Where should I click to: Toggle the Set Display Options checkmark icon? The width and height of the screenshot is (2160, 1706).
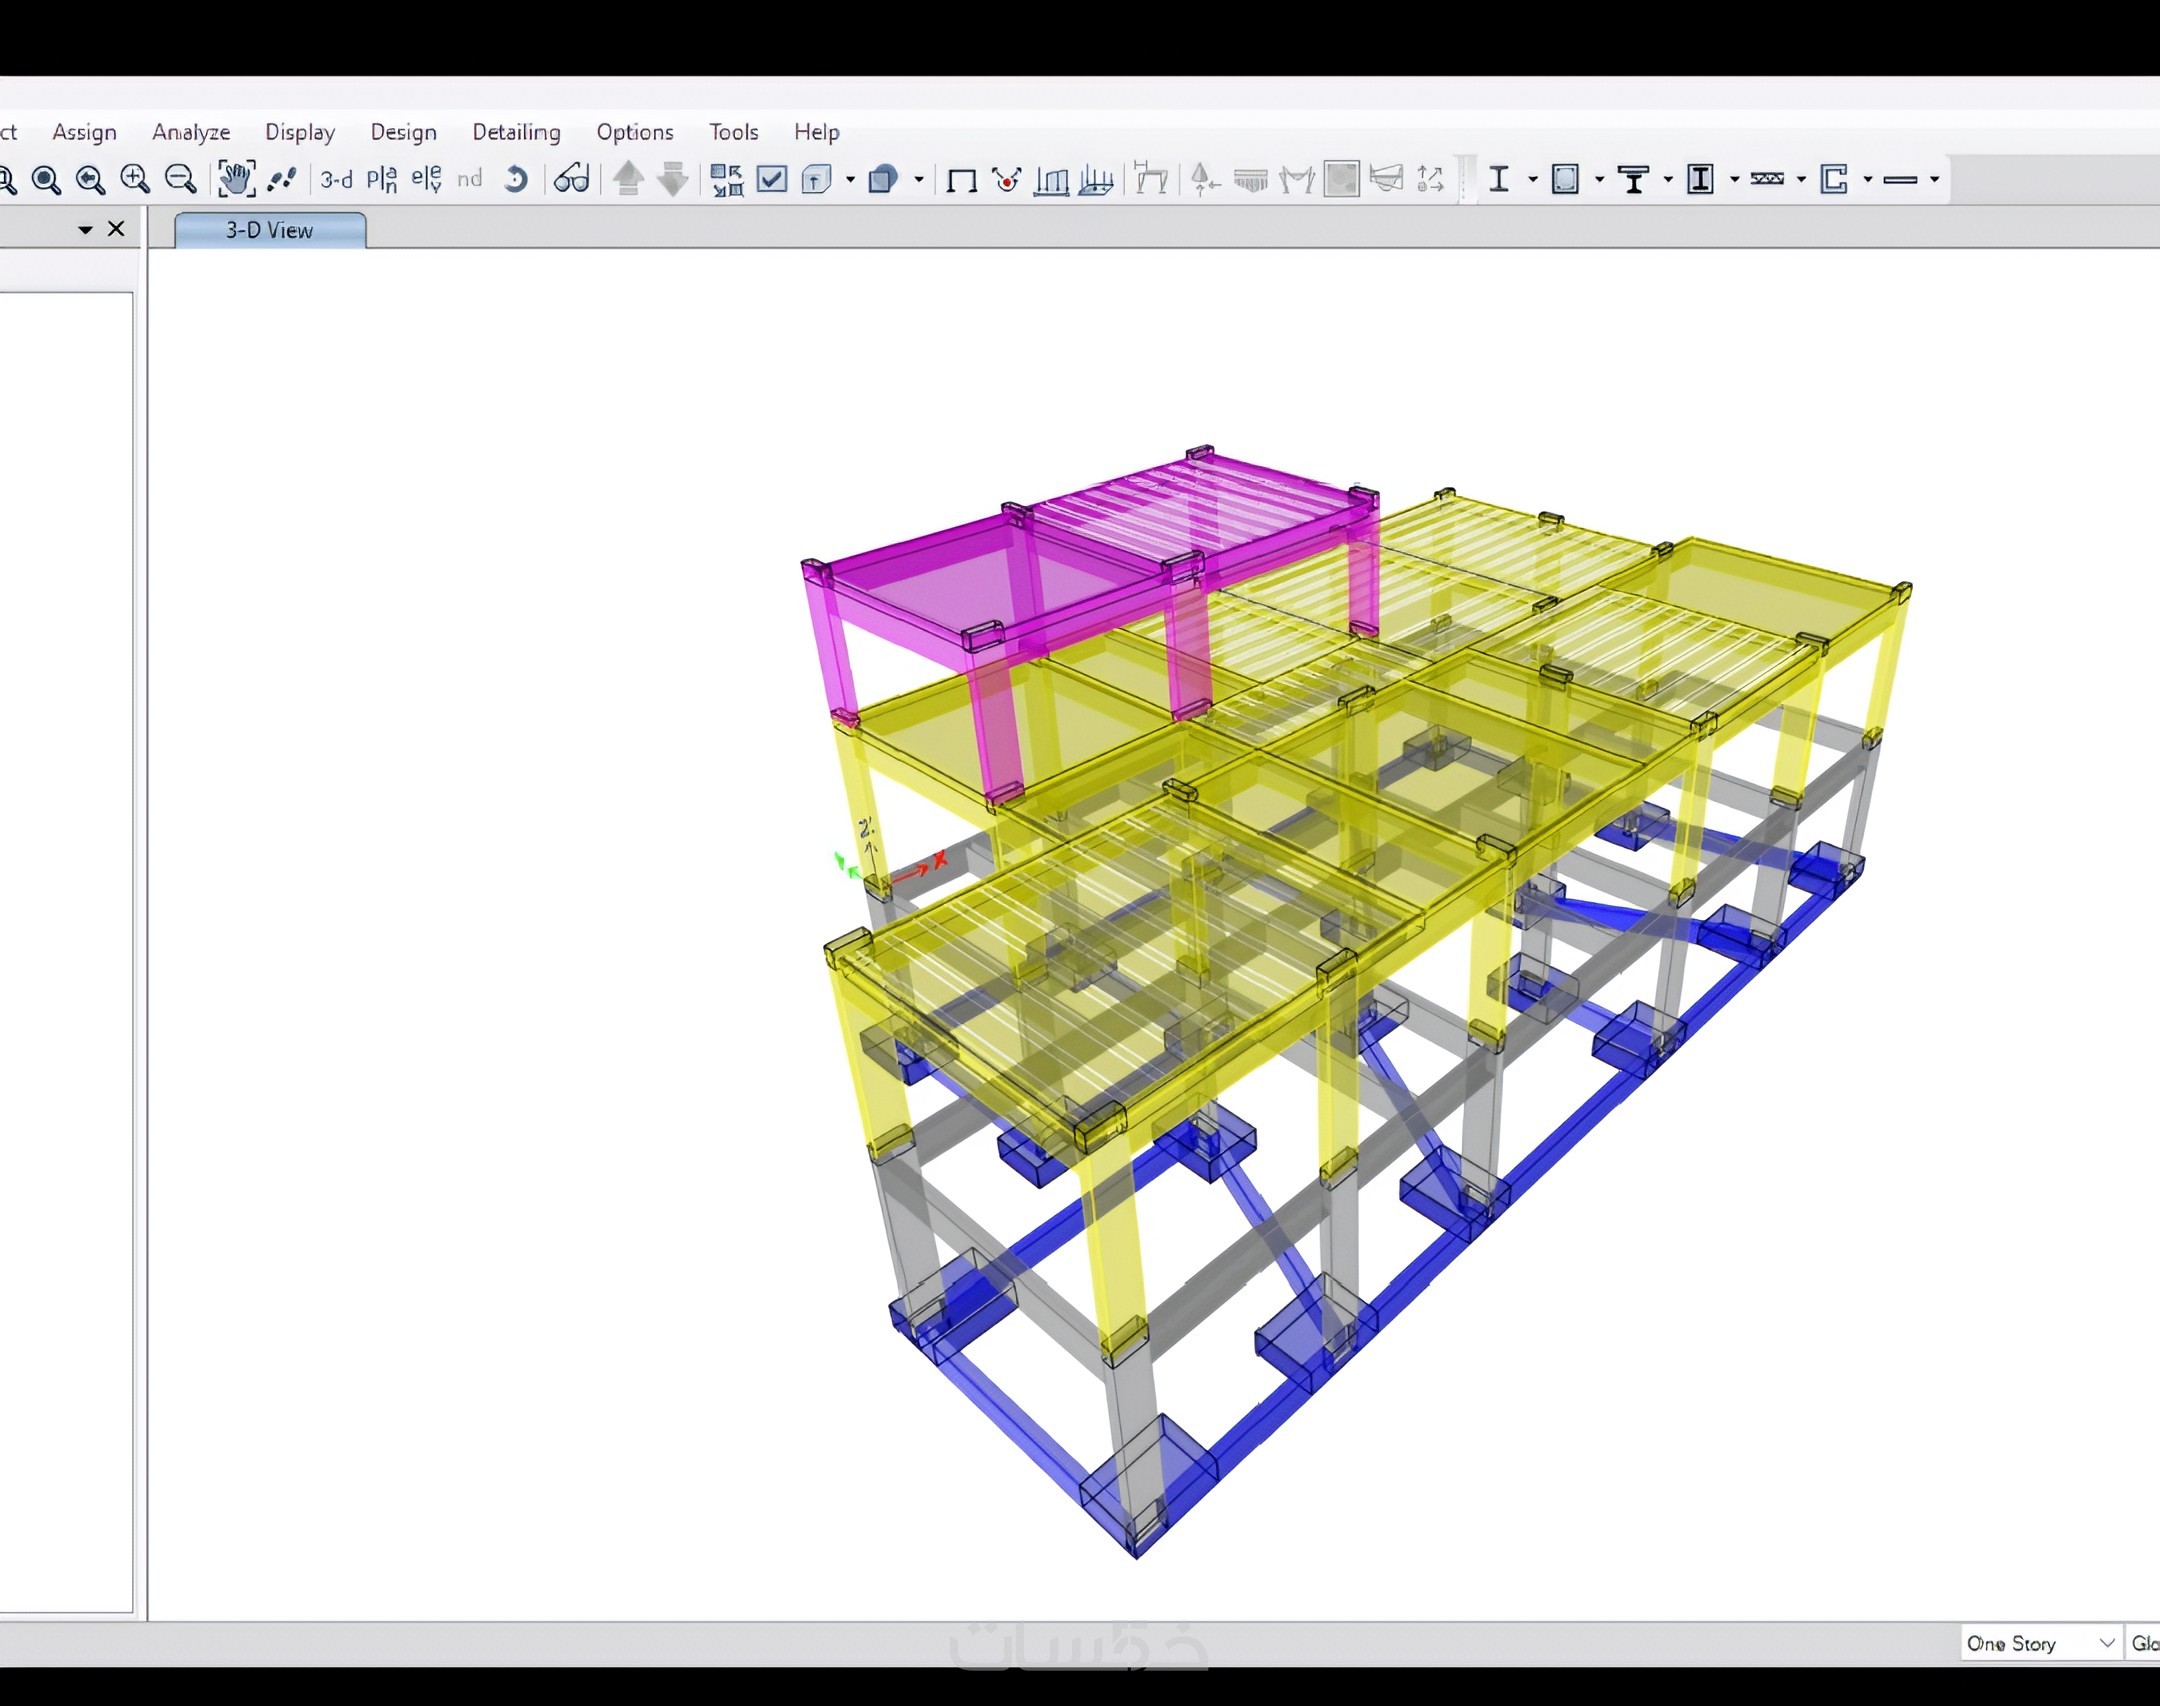[772, 179]
